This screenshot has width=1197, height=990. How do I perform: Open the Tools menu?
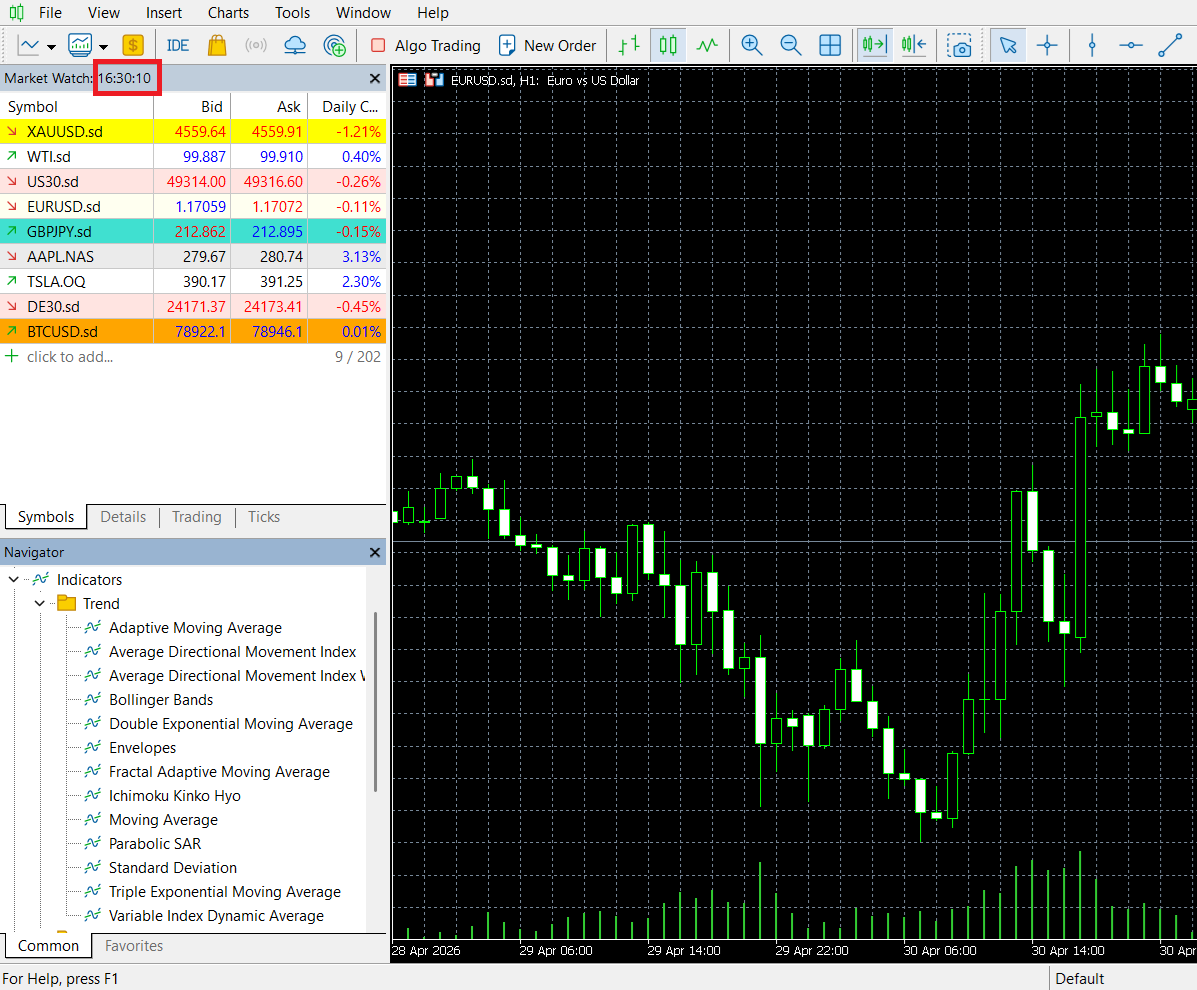point(292,13)
